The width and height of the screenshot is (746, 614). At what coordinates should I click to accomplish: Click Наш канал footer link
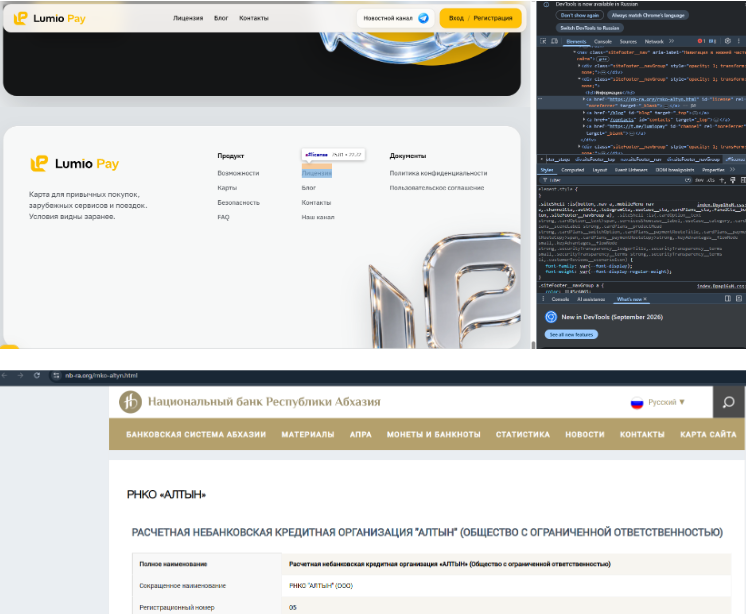318,217
